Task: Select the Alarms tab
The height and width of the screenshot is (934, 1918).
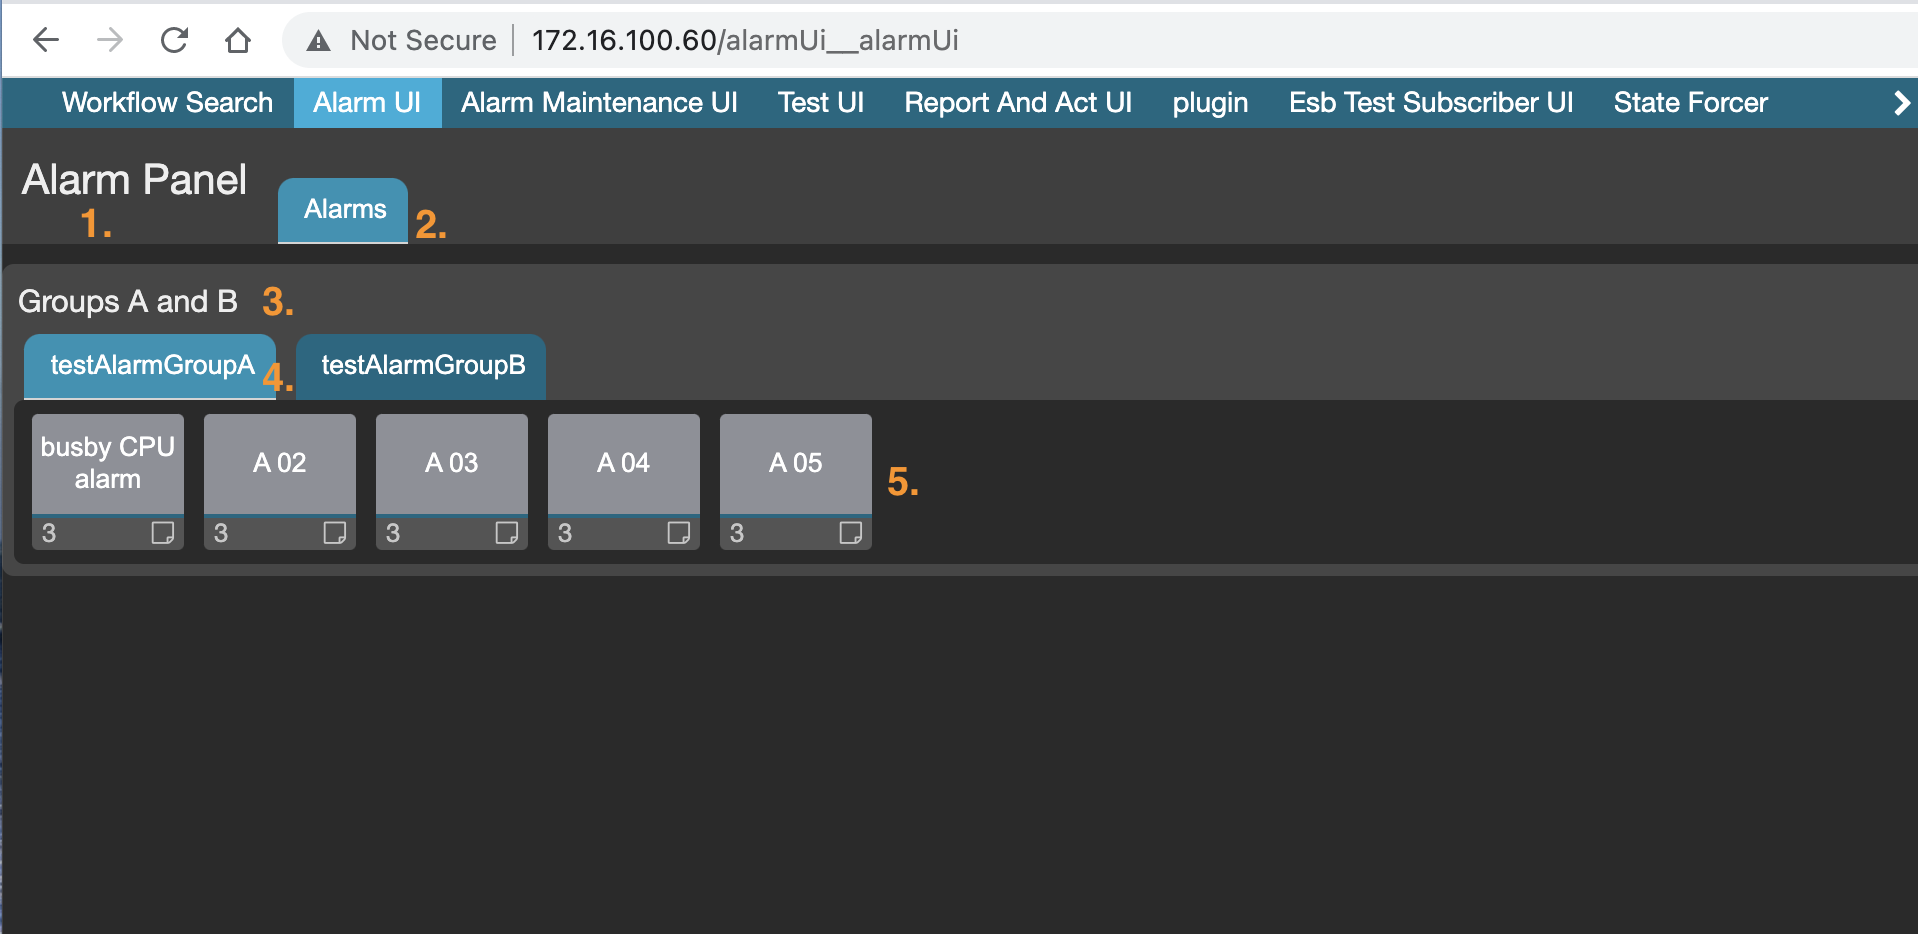Action: [343, 210]
